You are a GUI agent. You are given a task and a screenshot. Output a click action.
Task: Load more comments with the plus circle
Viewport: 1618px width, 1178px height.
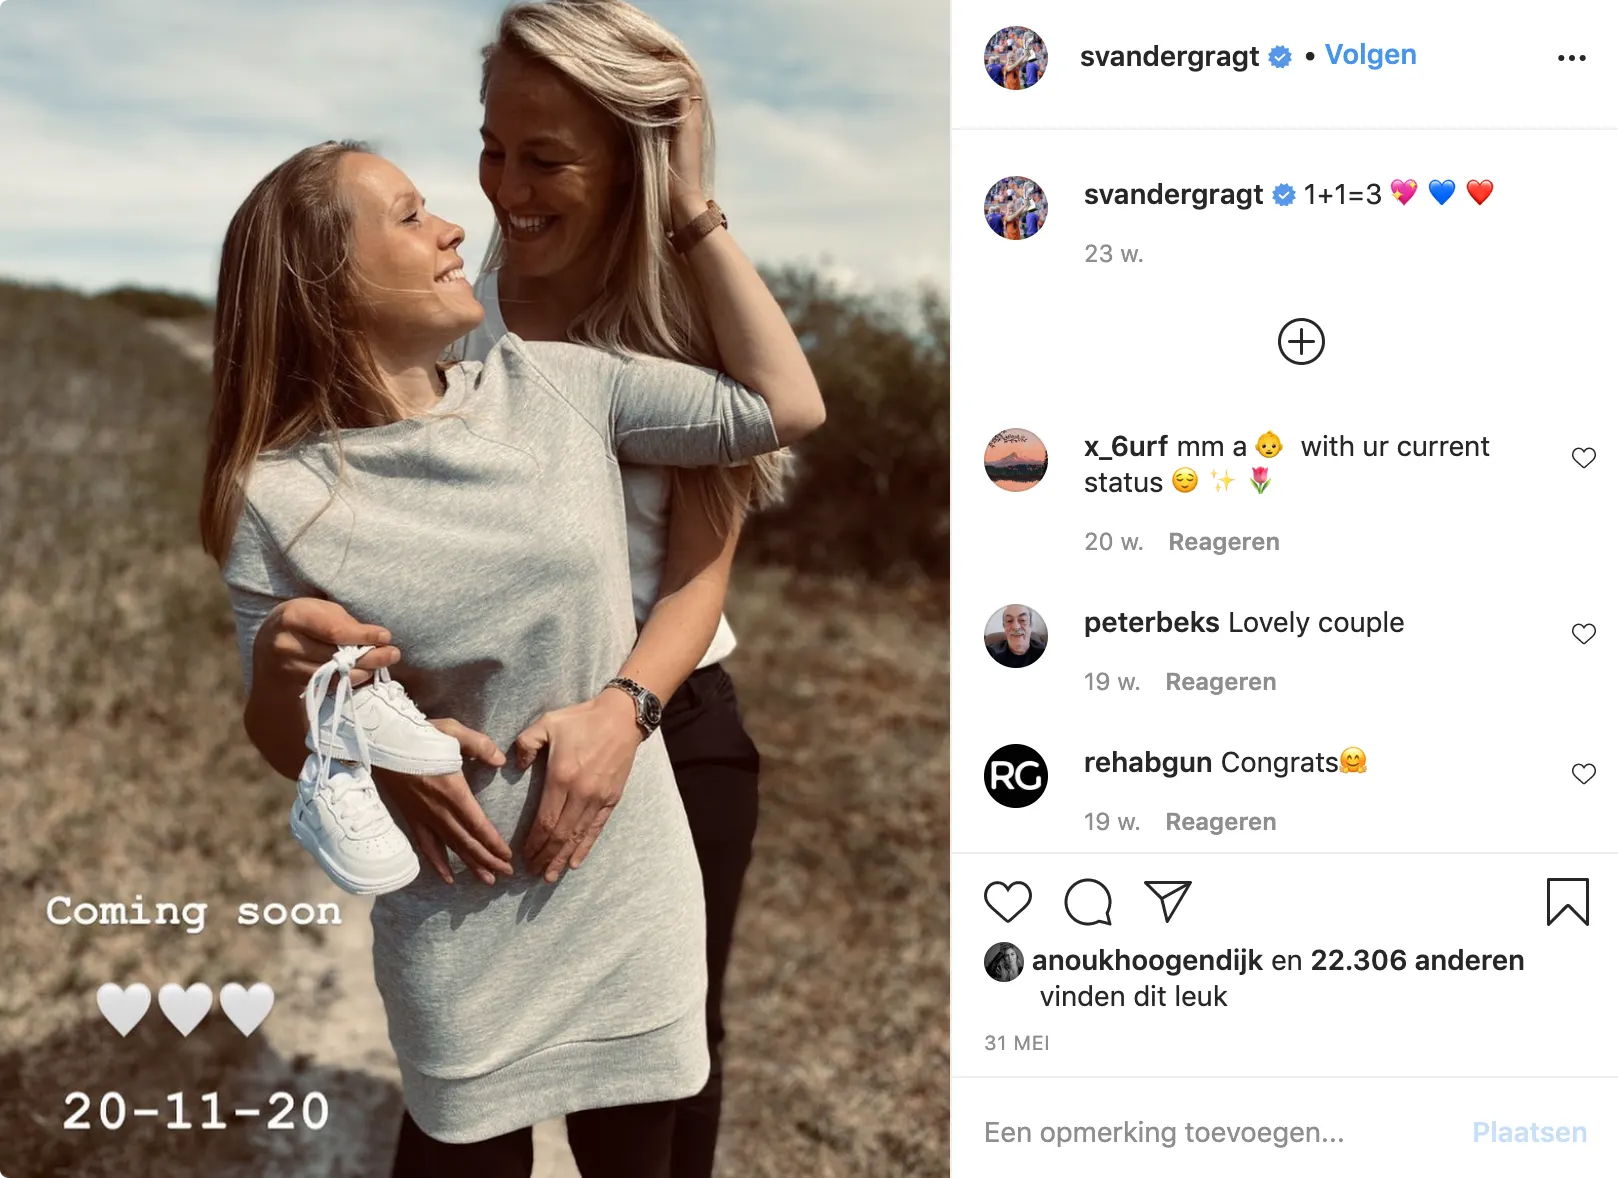[x=1301, y=342]
